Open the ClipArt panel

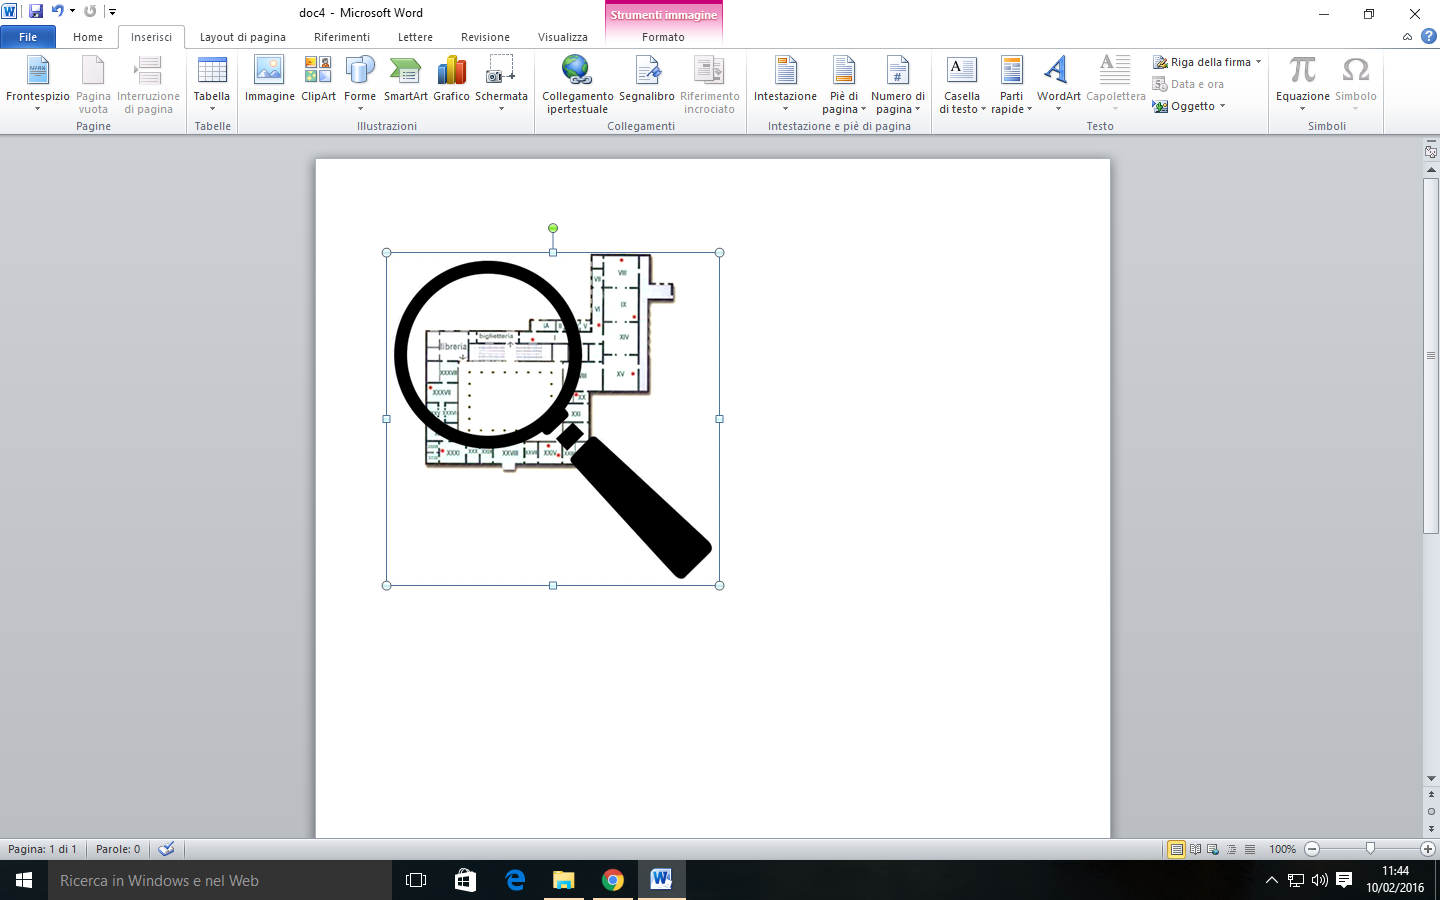click(318, 79)
